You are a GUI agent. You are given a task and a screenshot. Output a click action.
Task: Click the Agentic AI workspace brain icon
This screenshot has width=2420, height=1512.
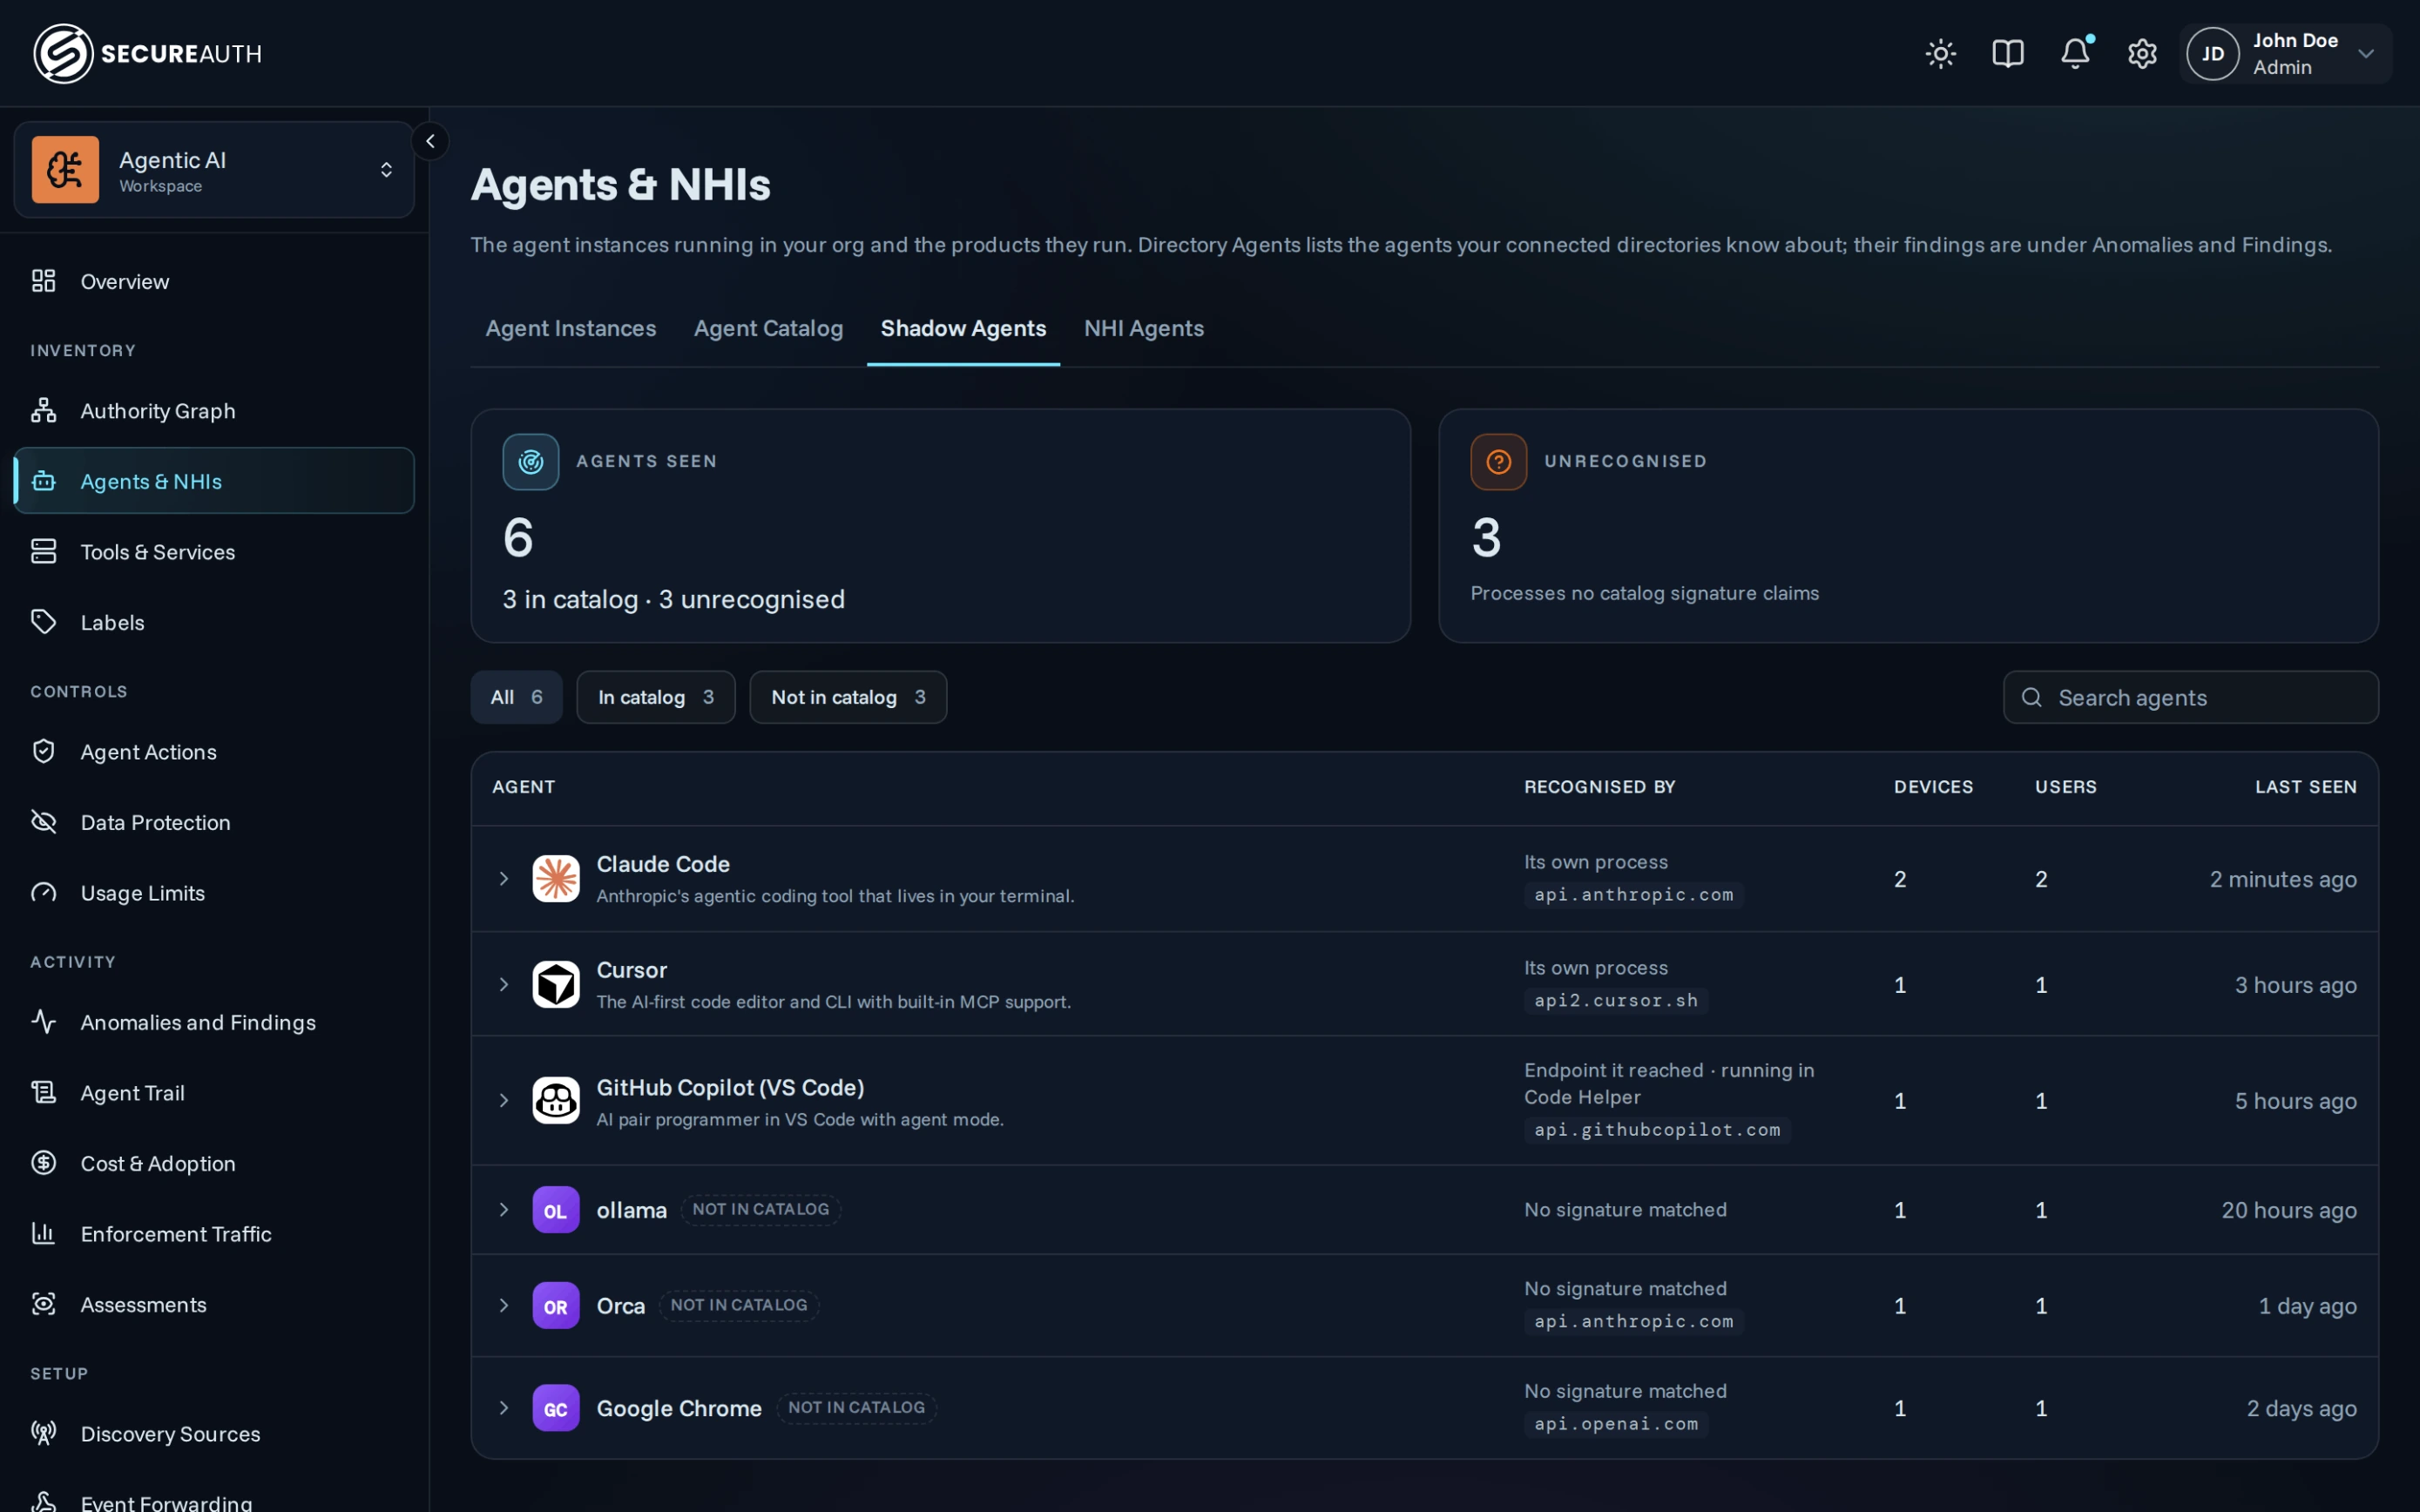[65, 169]
